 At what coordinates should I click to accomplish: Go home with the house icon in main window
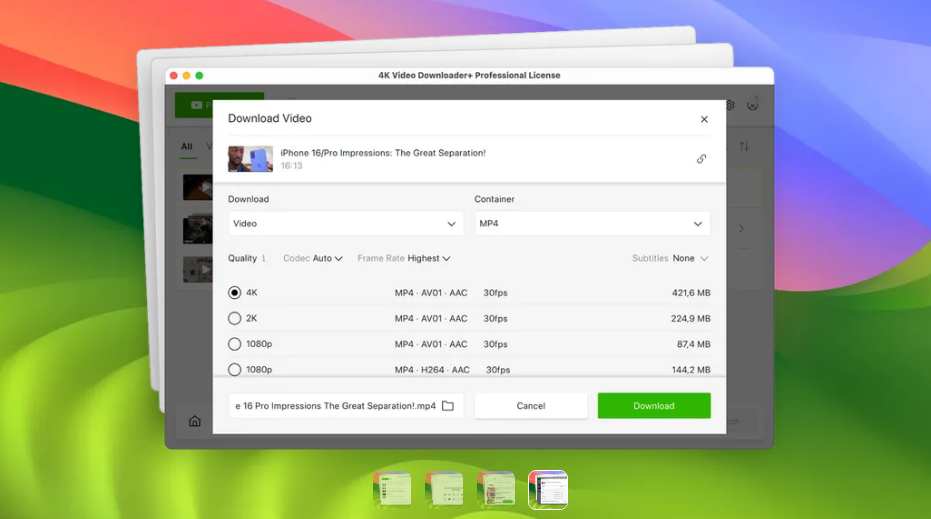pos(195,421)
